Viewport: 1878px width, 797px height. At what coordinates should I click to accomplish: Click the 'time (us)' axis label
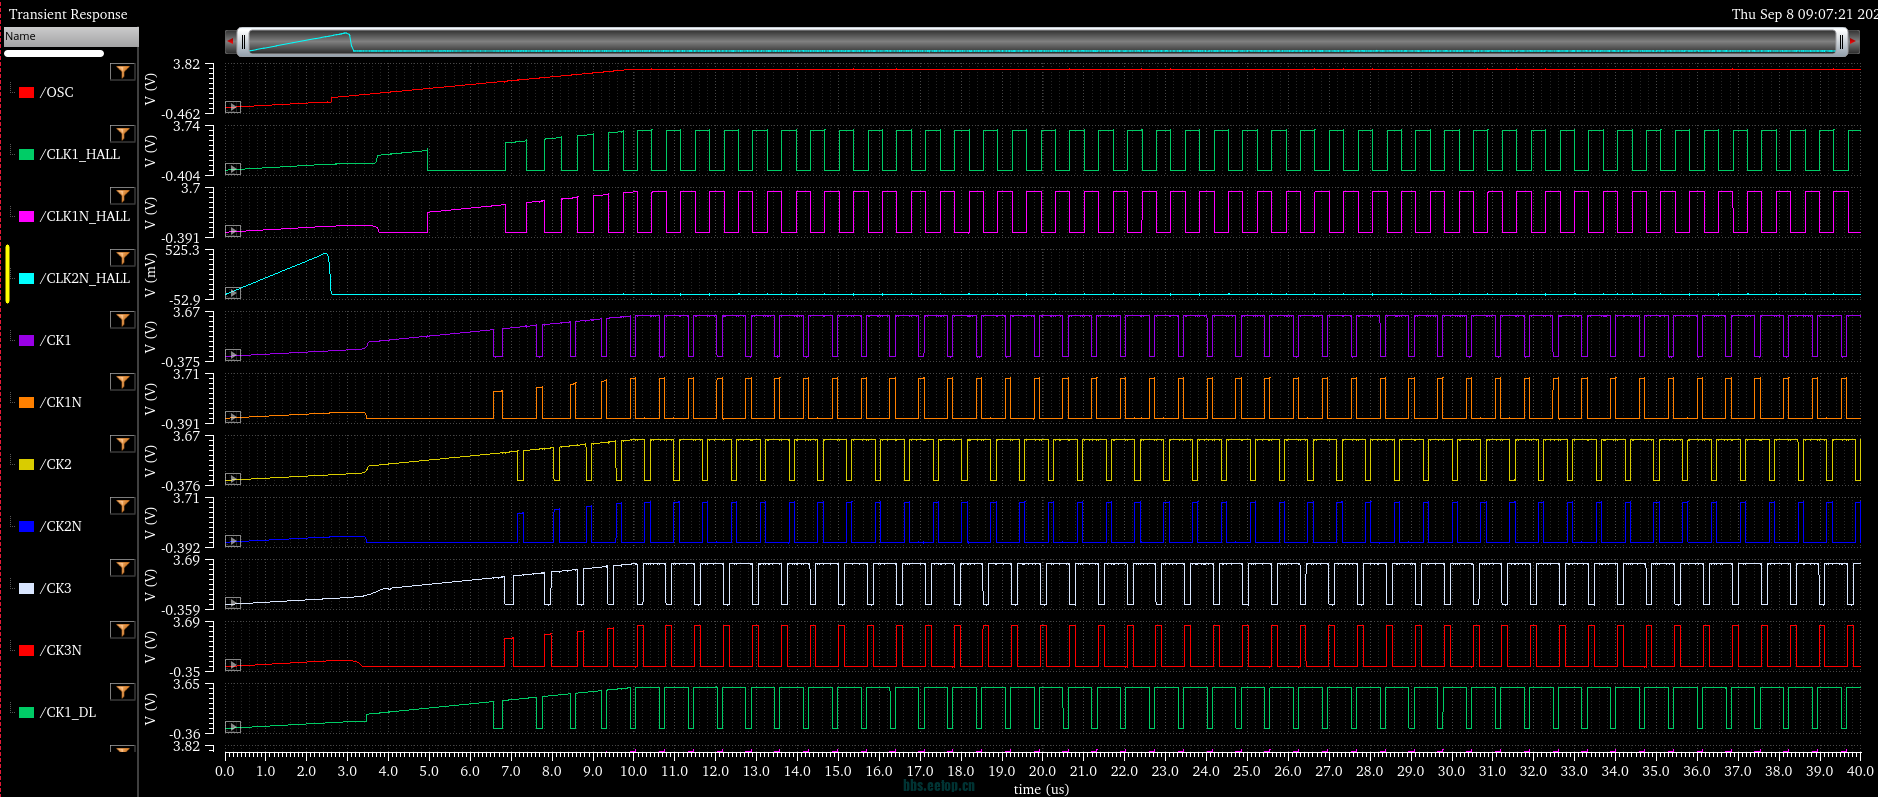1041,789
